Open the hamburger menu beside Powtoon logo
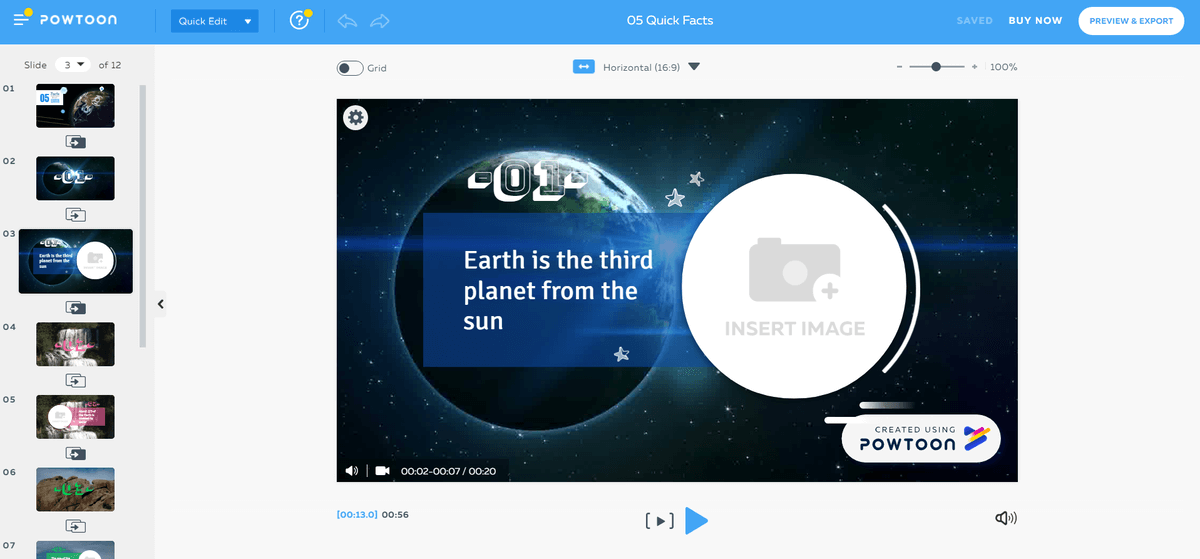1200x559 pixels. point(22,20)
